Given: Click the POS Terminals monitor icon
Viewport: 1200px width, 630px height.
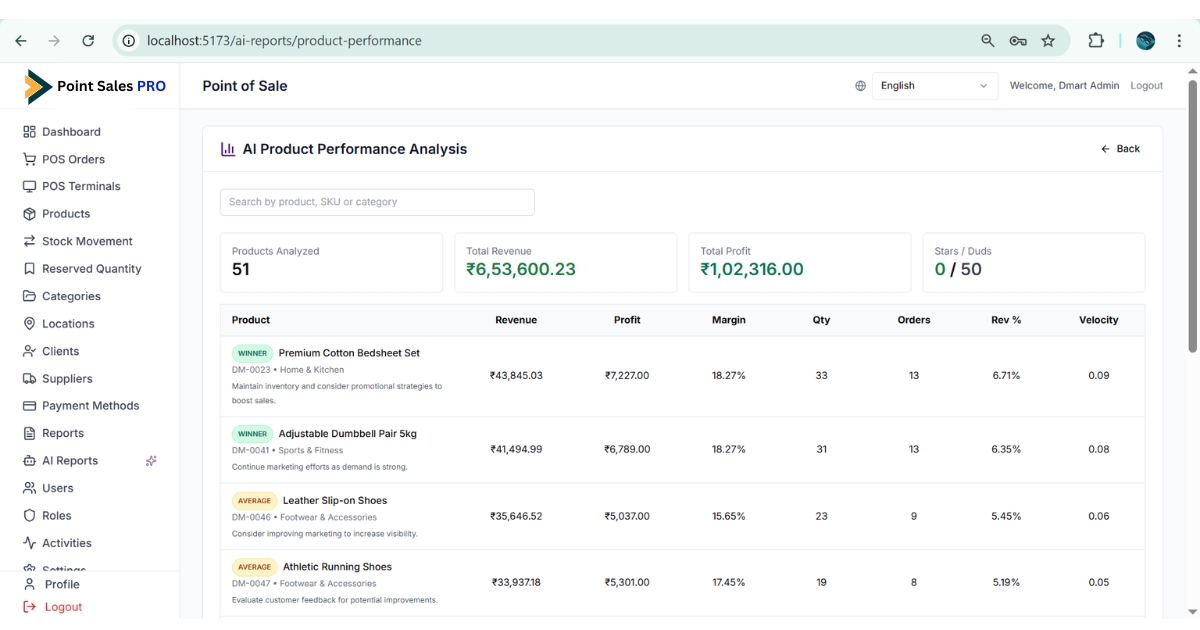Looking at the screenshot, I should [x=29, y=186].
